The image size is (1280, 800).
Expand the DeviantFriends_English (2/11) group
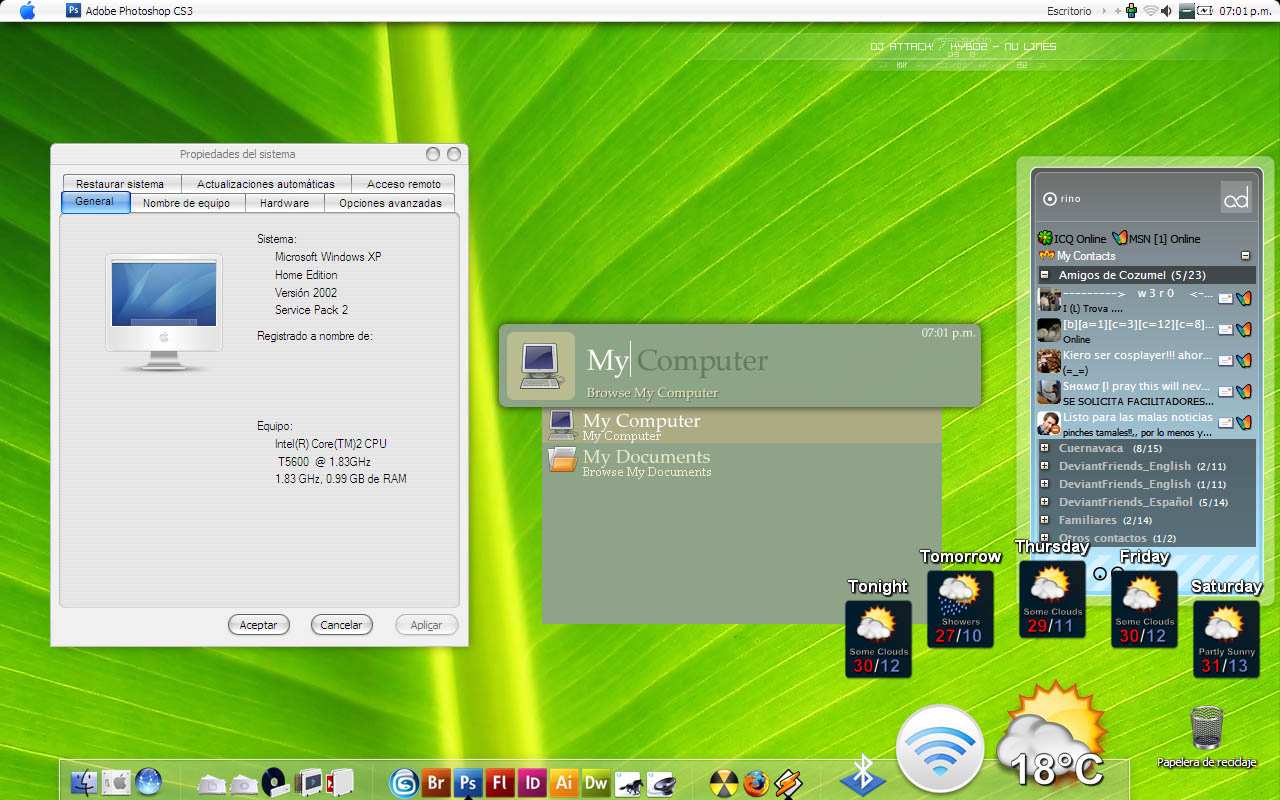point(1044,466)
